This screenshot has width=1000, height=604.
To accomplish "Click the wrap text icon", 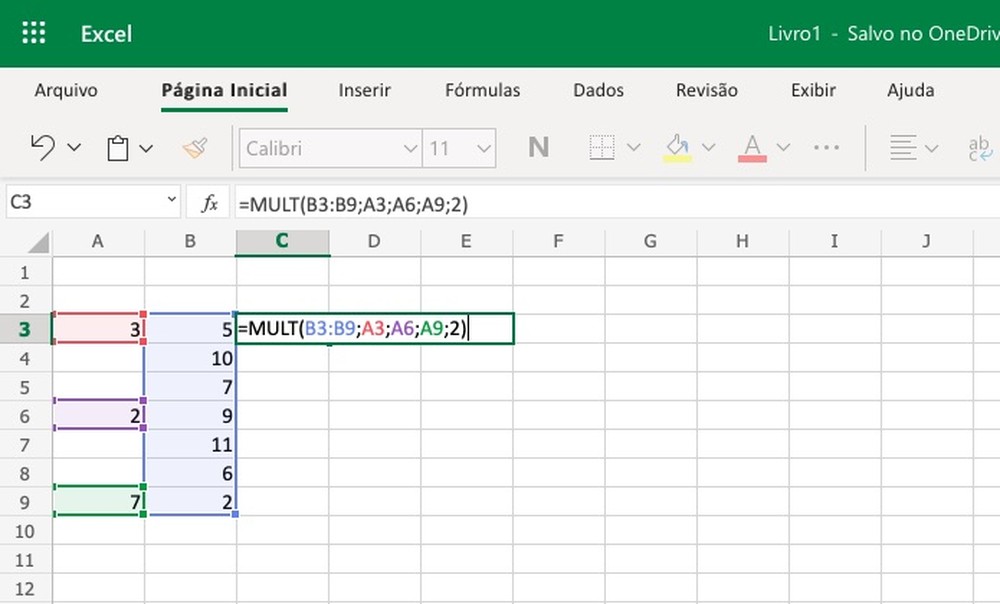I will point(978,147).
